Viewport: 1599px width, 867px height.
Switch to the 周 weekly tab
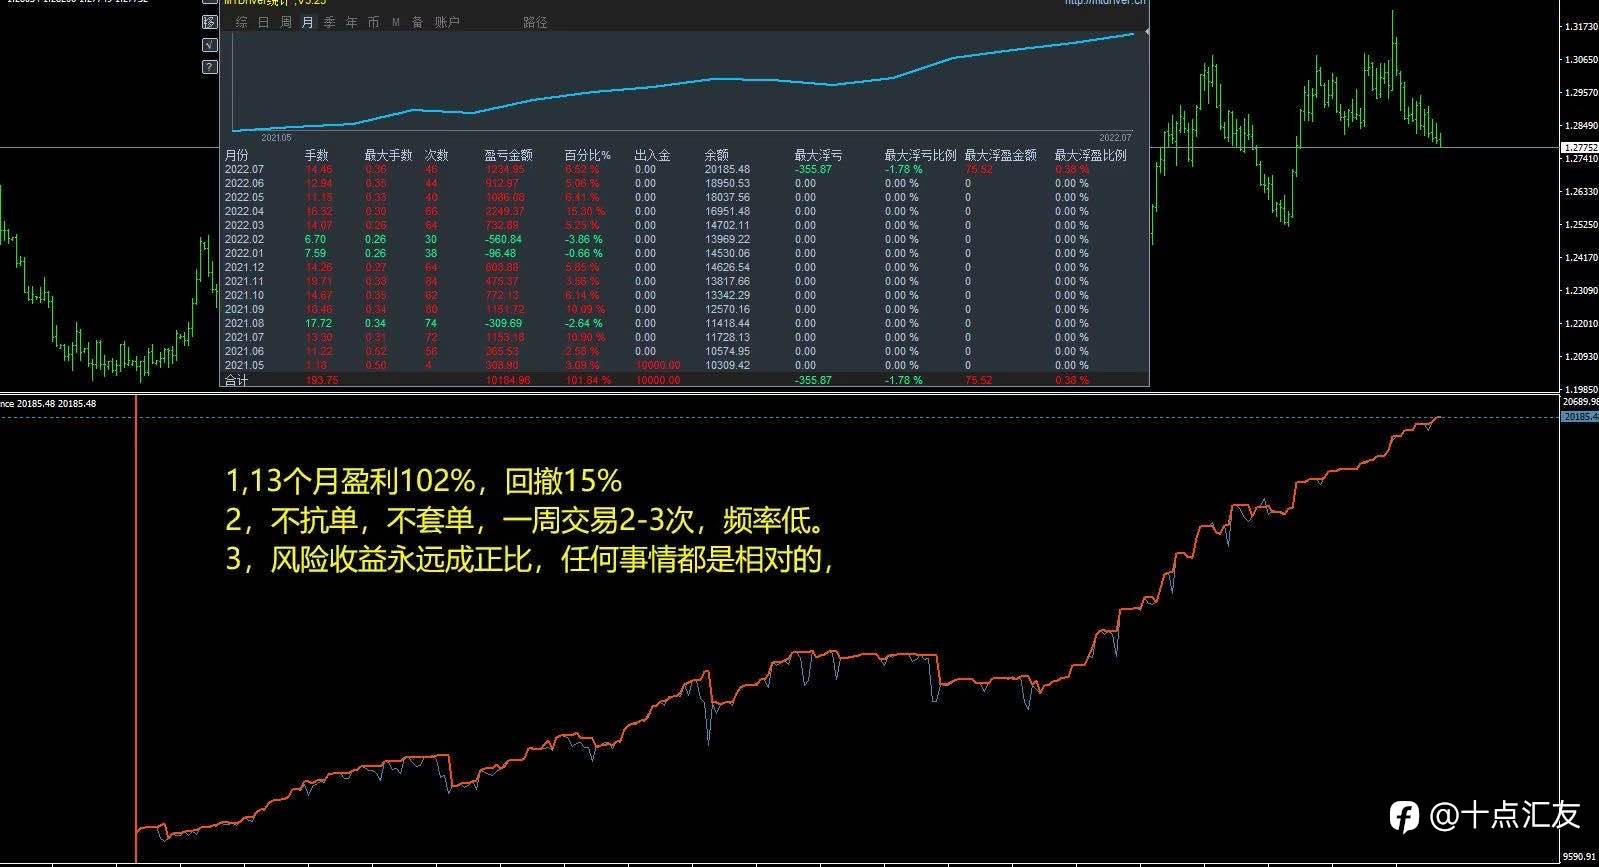285,22
